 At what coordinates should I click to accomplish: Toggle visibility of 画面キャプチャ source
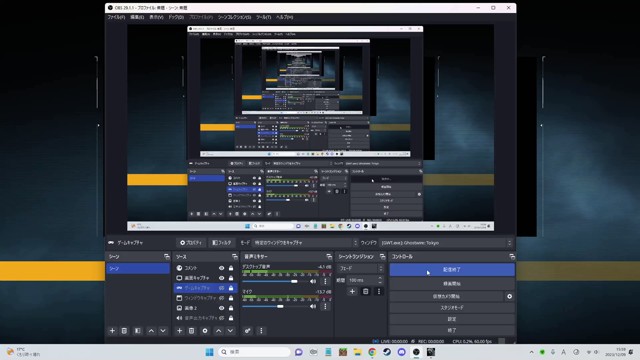click(221, 278)
